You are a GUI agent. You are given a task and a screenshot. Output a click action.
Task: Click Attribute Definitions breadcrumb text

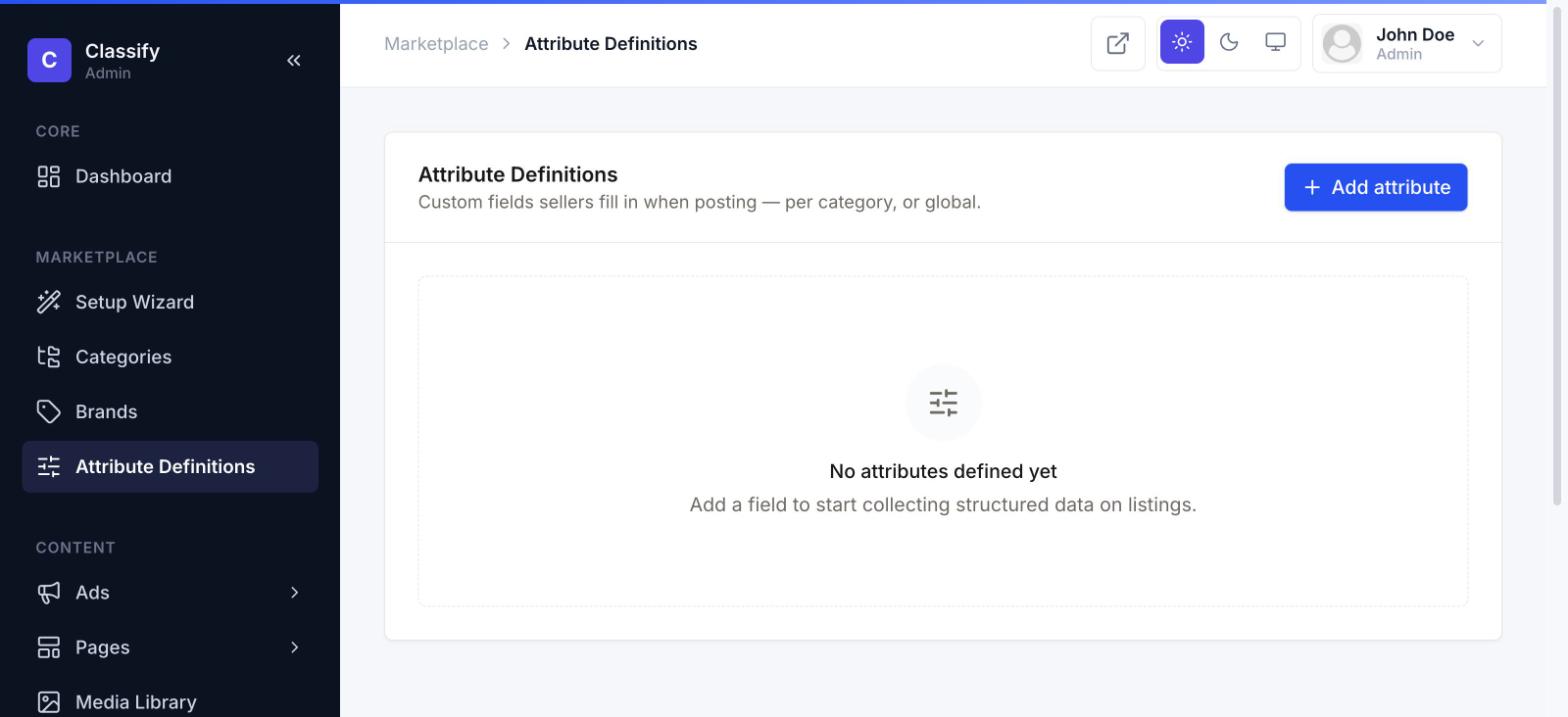610,44
